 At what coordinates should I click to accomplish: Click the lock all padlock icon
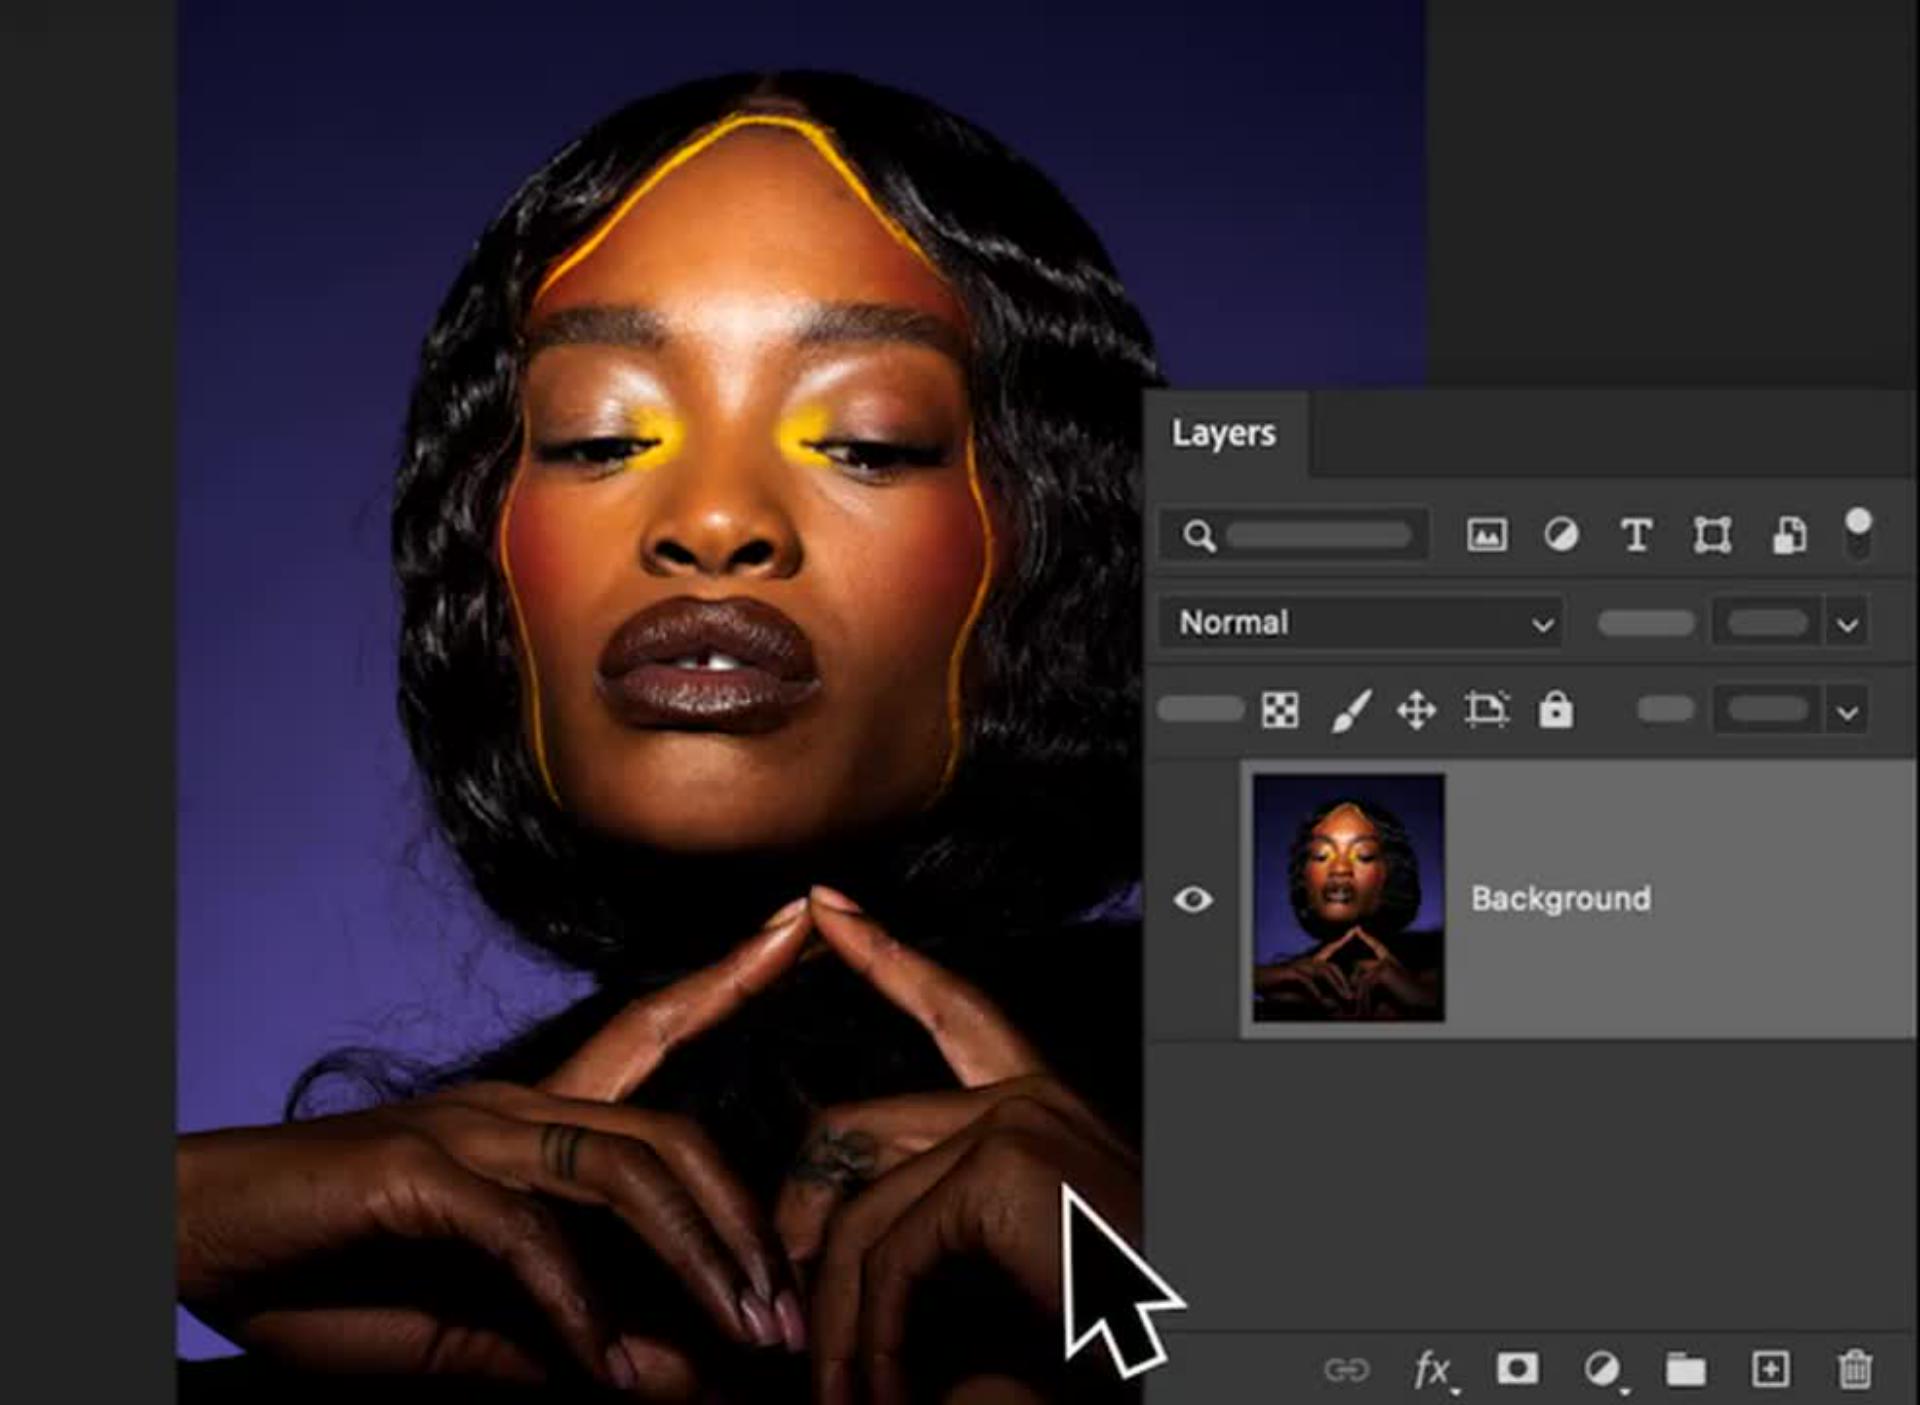pos(1555,709)
